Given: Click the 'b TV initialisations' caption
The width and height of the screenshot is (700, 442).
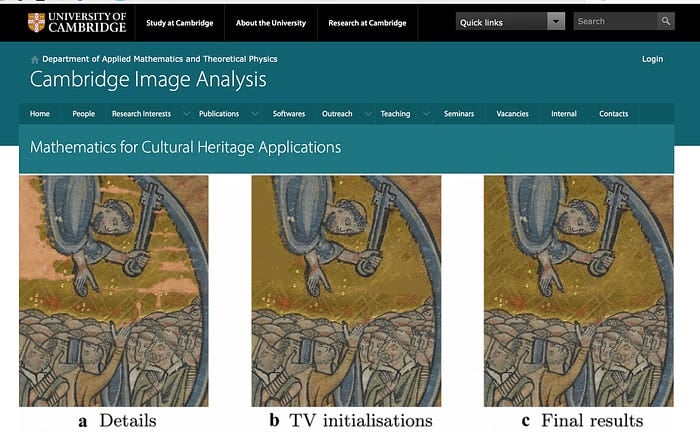Looking at the screenshot, I should click(351, 421).
